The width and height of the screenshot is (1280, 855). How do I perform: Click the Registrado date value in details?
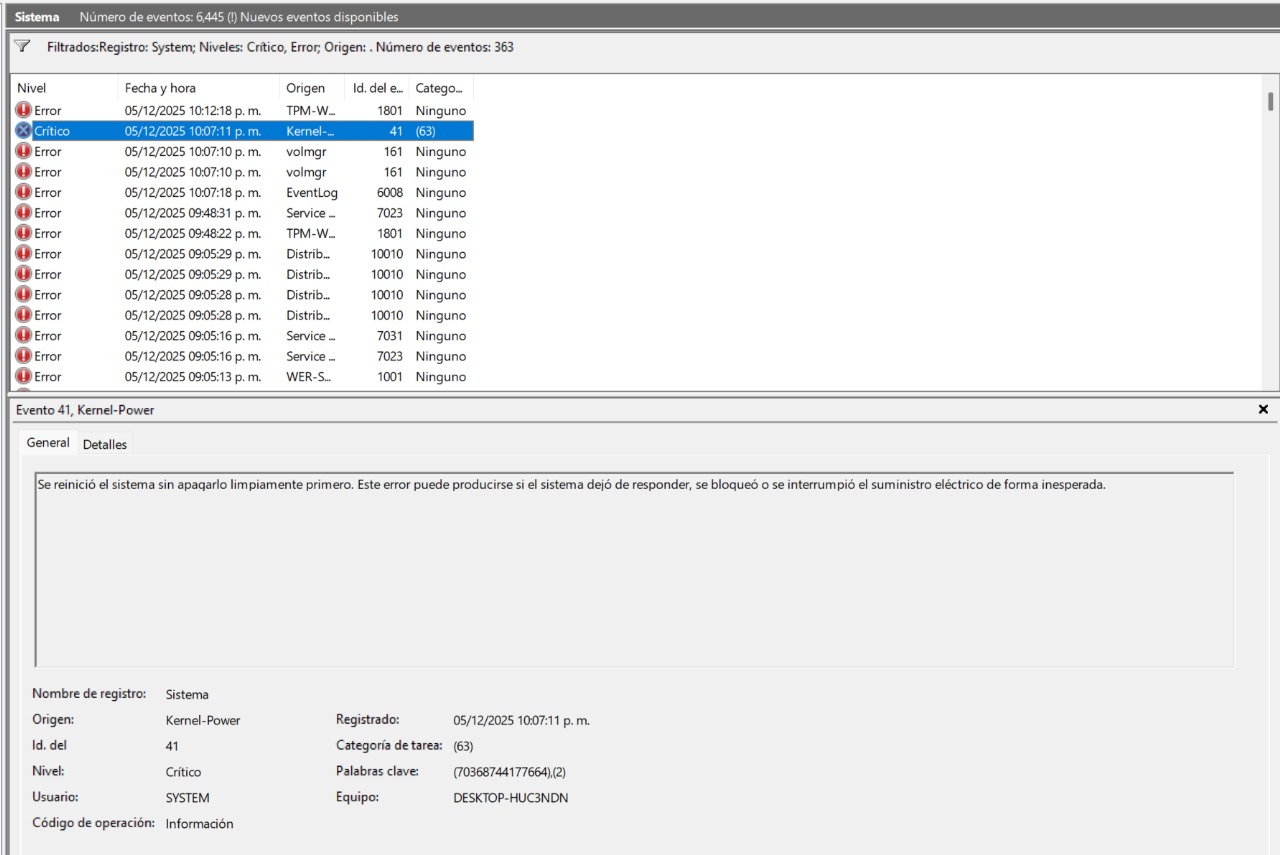click(x=521, y=720)
